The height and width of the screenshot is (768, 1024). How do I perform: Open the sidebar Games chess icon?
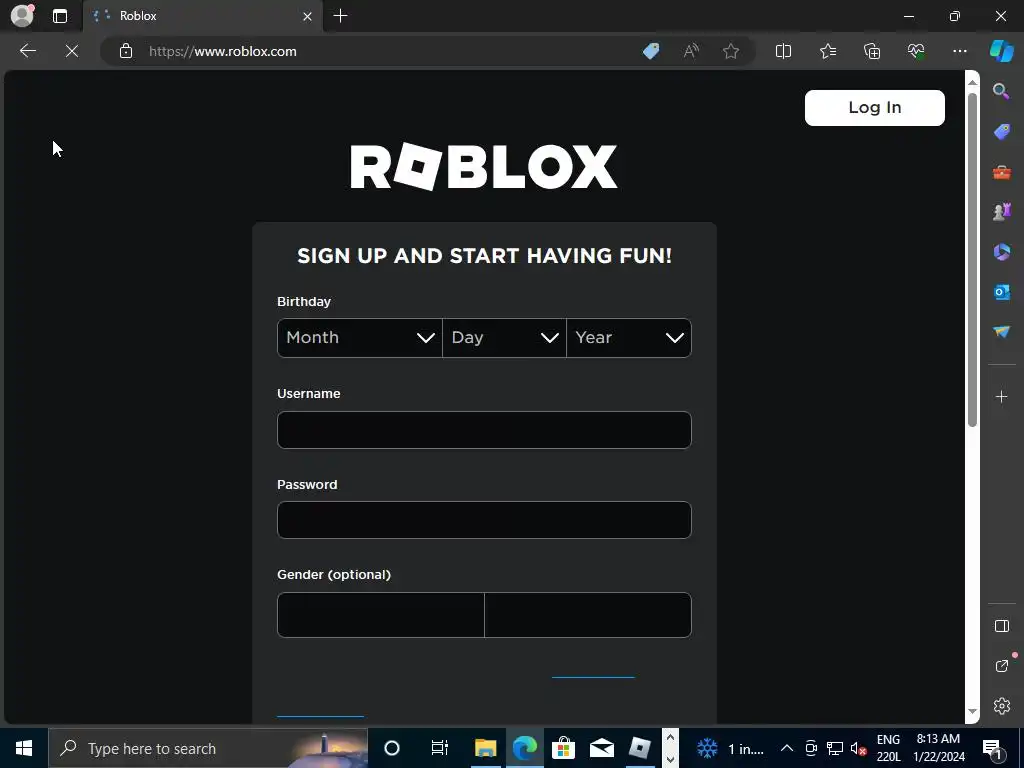point(1001,212)
